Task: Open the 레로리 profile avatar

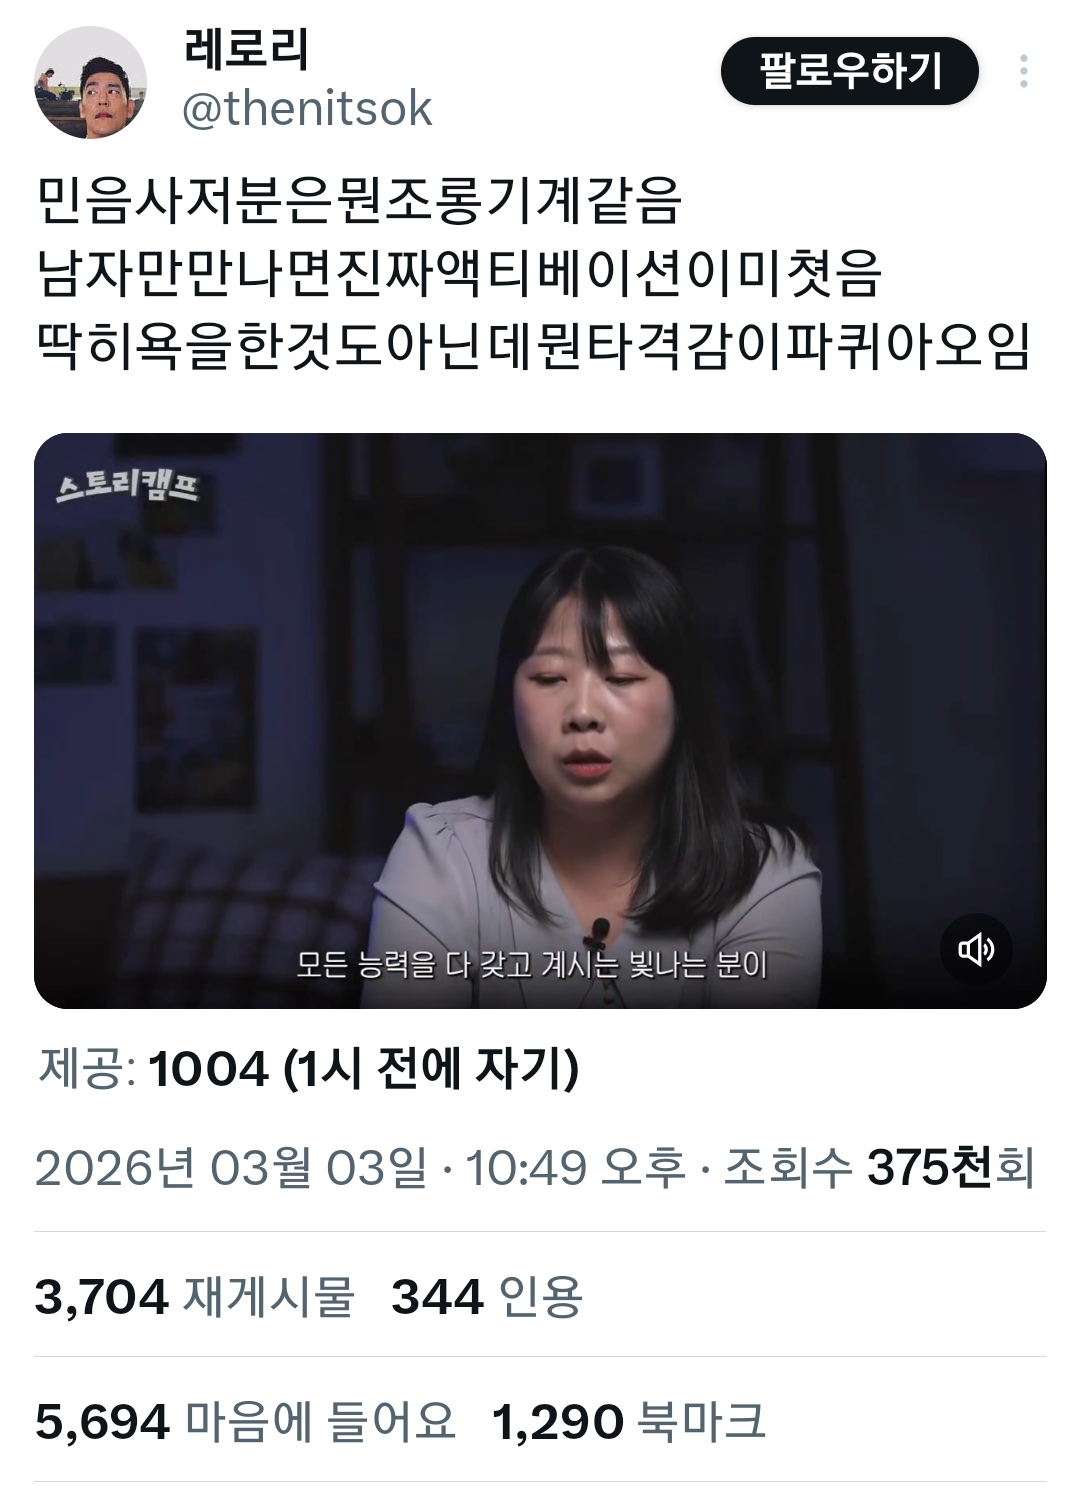Action: [90, 83]
